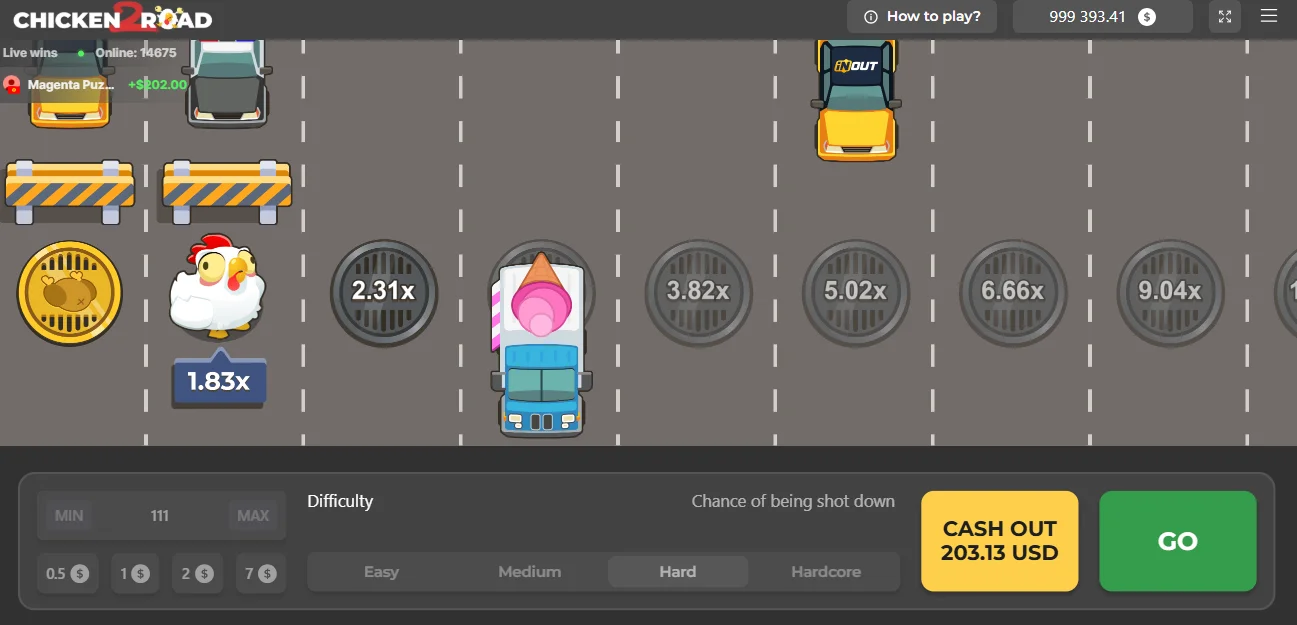Set bet to MIN
Screen dimensions: 1297x625
69,516
